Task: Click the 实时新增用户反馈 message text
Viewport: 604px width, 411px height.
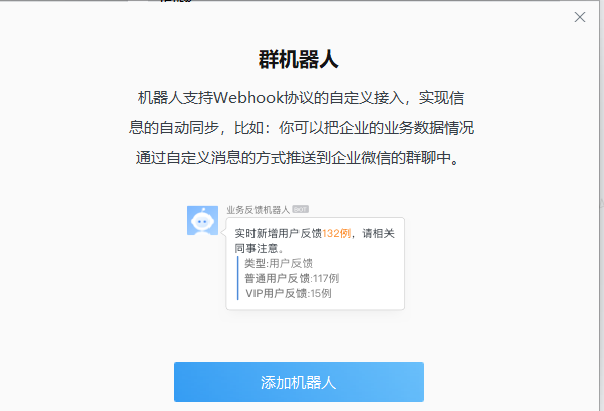Action: [278, 233]
